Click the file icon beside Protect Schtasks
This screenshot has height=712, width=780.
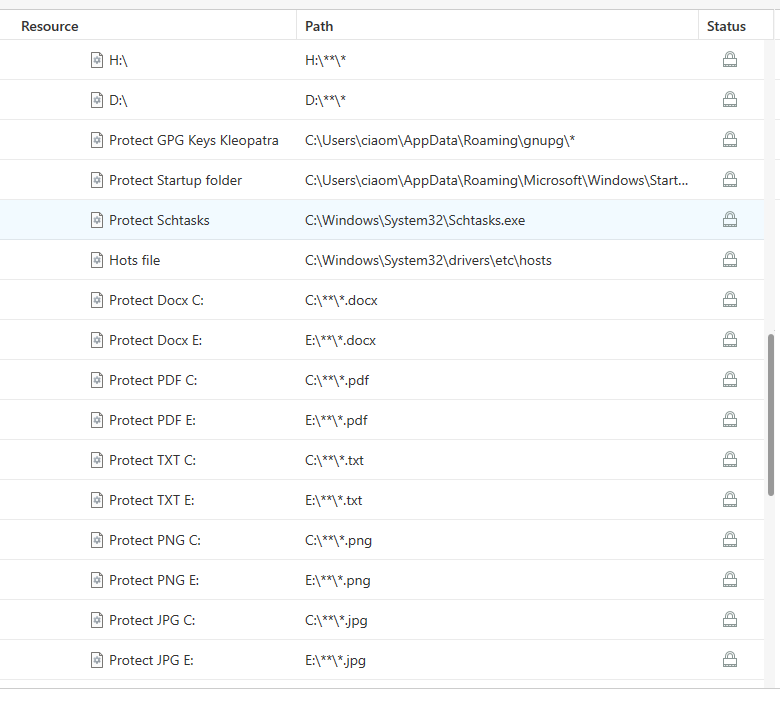point(97,220)
